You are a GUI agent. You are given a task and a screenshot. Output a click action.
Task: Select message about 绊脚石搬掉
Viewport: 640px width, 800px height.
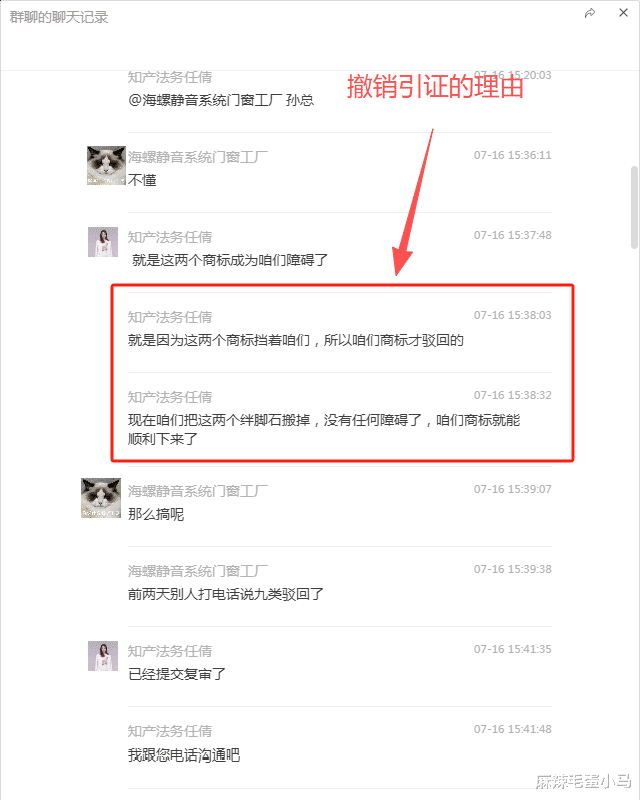324,430
